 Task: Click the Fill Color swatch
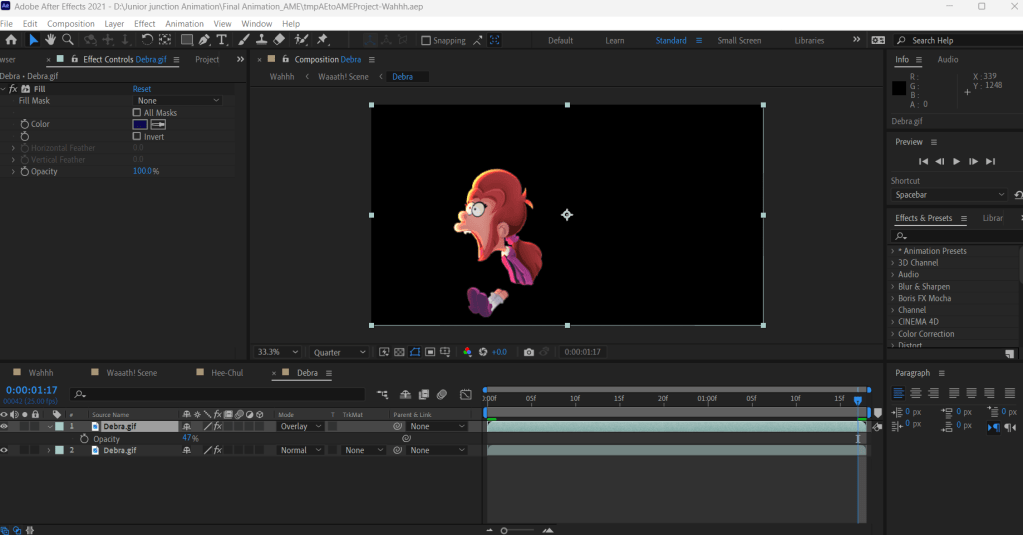140,125
